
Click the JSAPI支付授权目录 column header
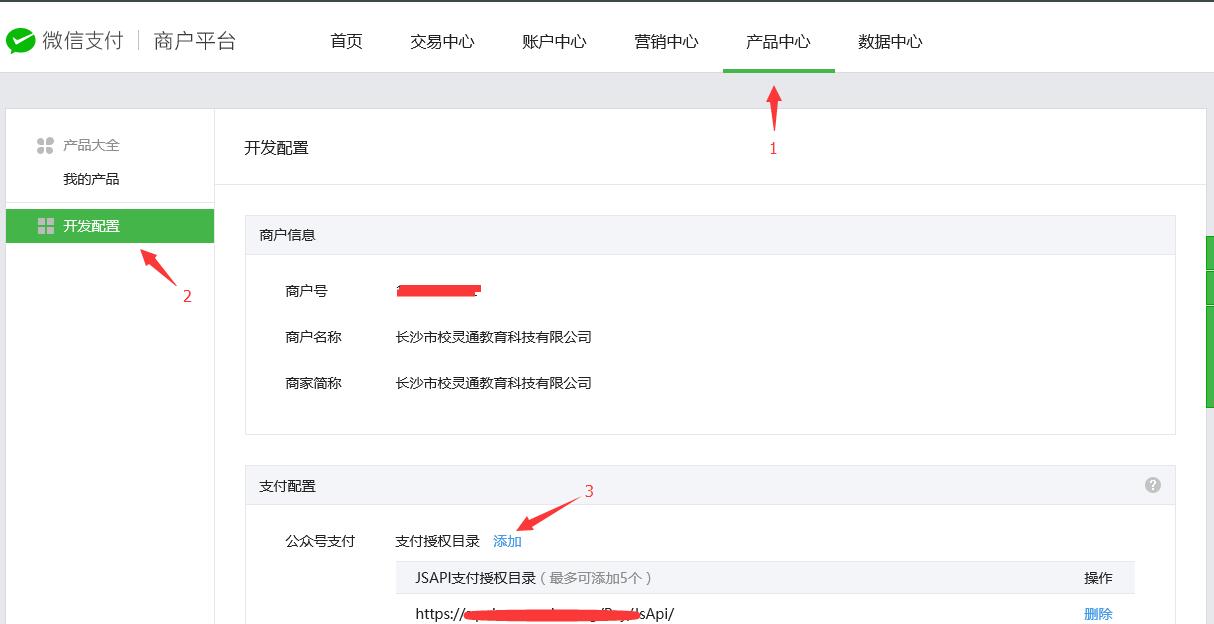534,578
